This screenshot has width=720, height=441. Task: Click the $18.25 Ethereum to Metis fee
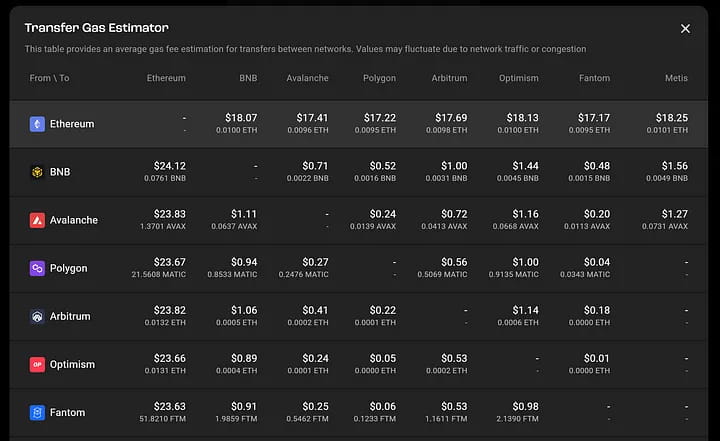[672, 118]
